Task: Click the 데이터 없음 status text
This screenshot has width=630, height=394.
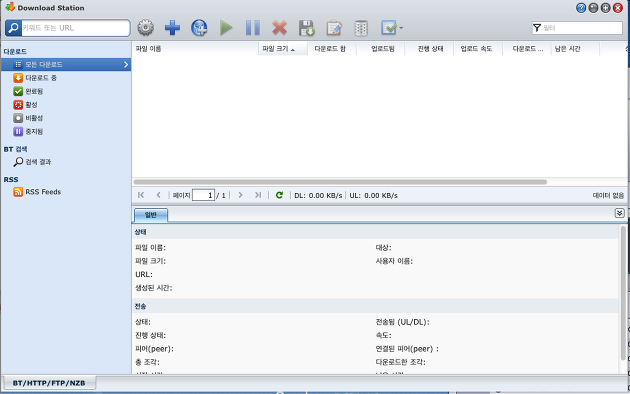Action: tap(608, 196)
